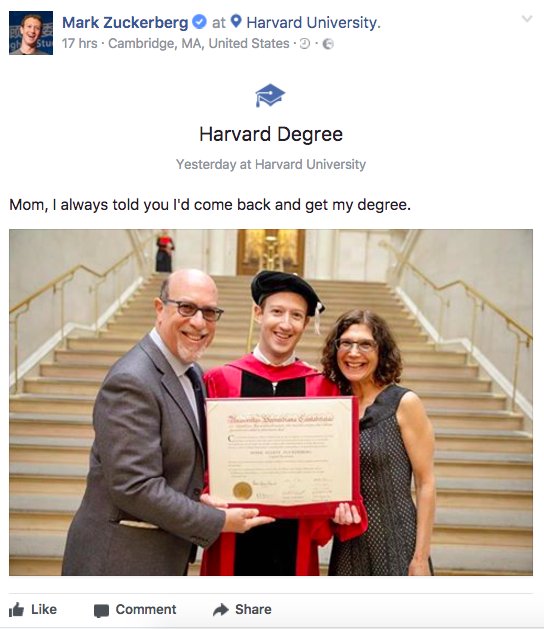Screen dimensions: 544x629
Task: Open the 17 hrs timestamp link
Action: point(79,43)
